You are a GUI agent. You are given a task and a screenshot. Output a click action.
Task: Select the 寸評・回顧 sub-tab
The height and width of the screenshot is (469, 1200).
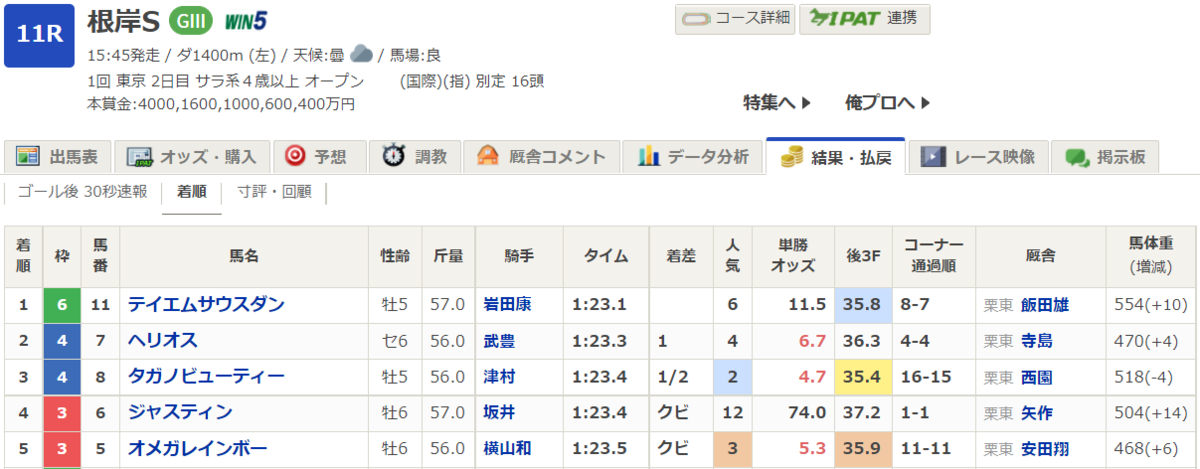click(274, 192)
